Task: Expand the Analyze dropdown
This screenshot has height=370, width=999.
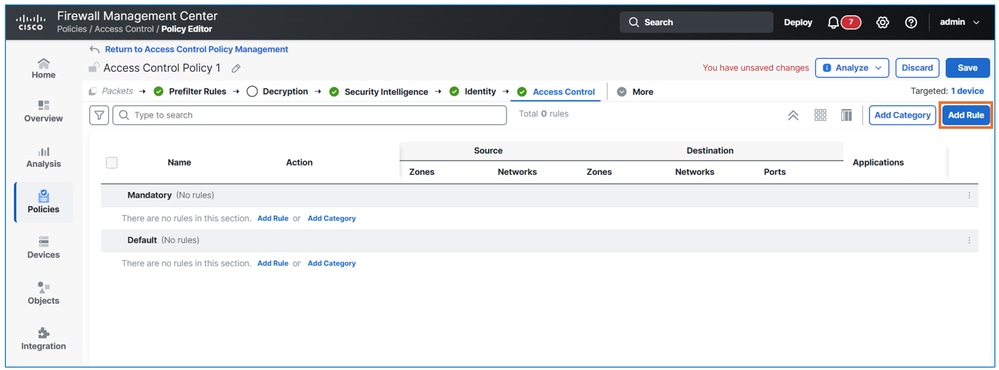Action: (x=852, y=68)
